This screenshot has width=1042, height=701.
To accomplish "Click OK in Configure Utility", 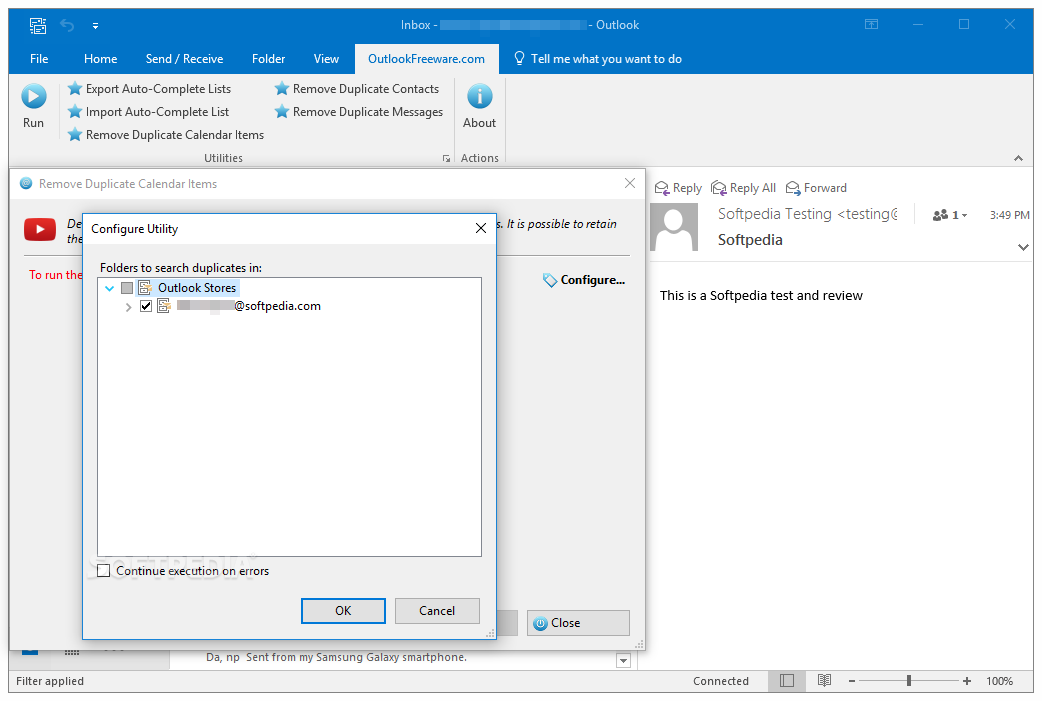I will (x=343, y=611).
